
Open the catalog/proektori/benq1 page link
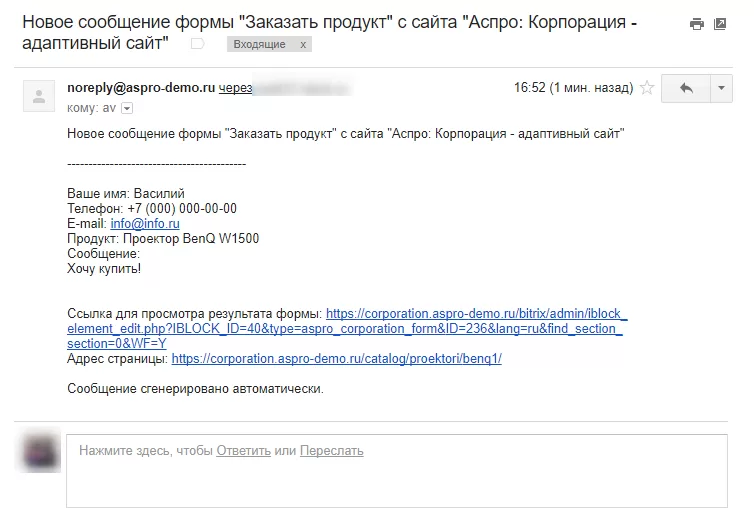(x=337, y=359)
